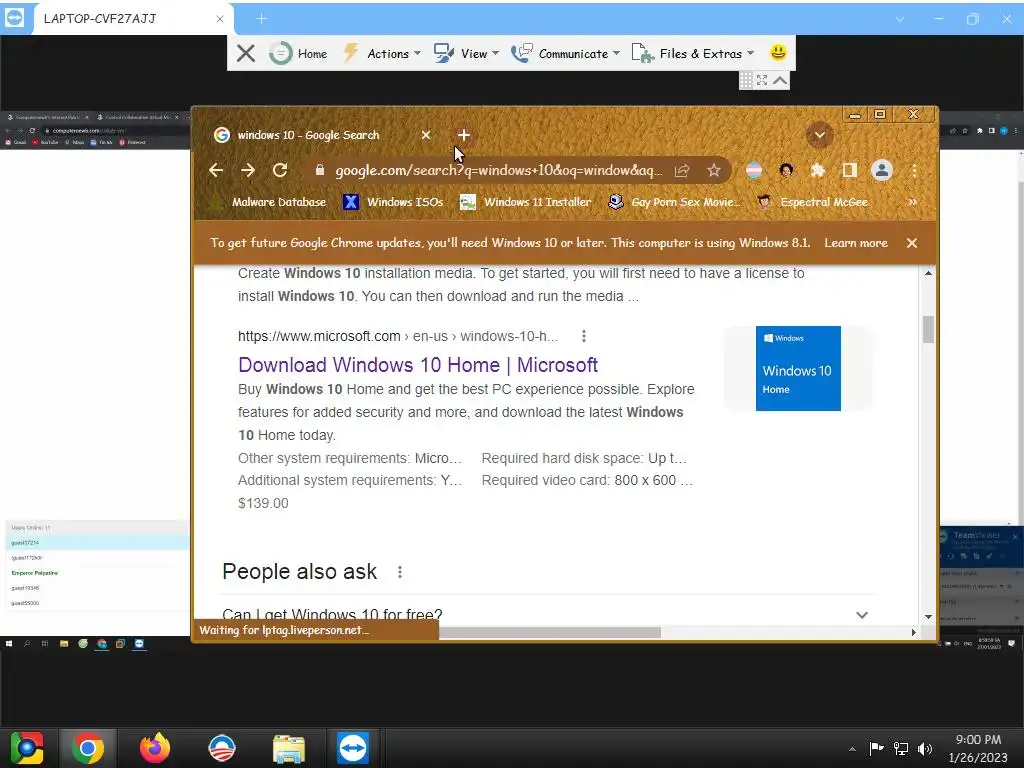
Task: Open TeamViewer on the remote Windows taskbar
Action: point(139,644)
